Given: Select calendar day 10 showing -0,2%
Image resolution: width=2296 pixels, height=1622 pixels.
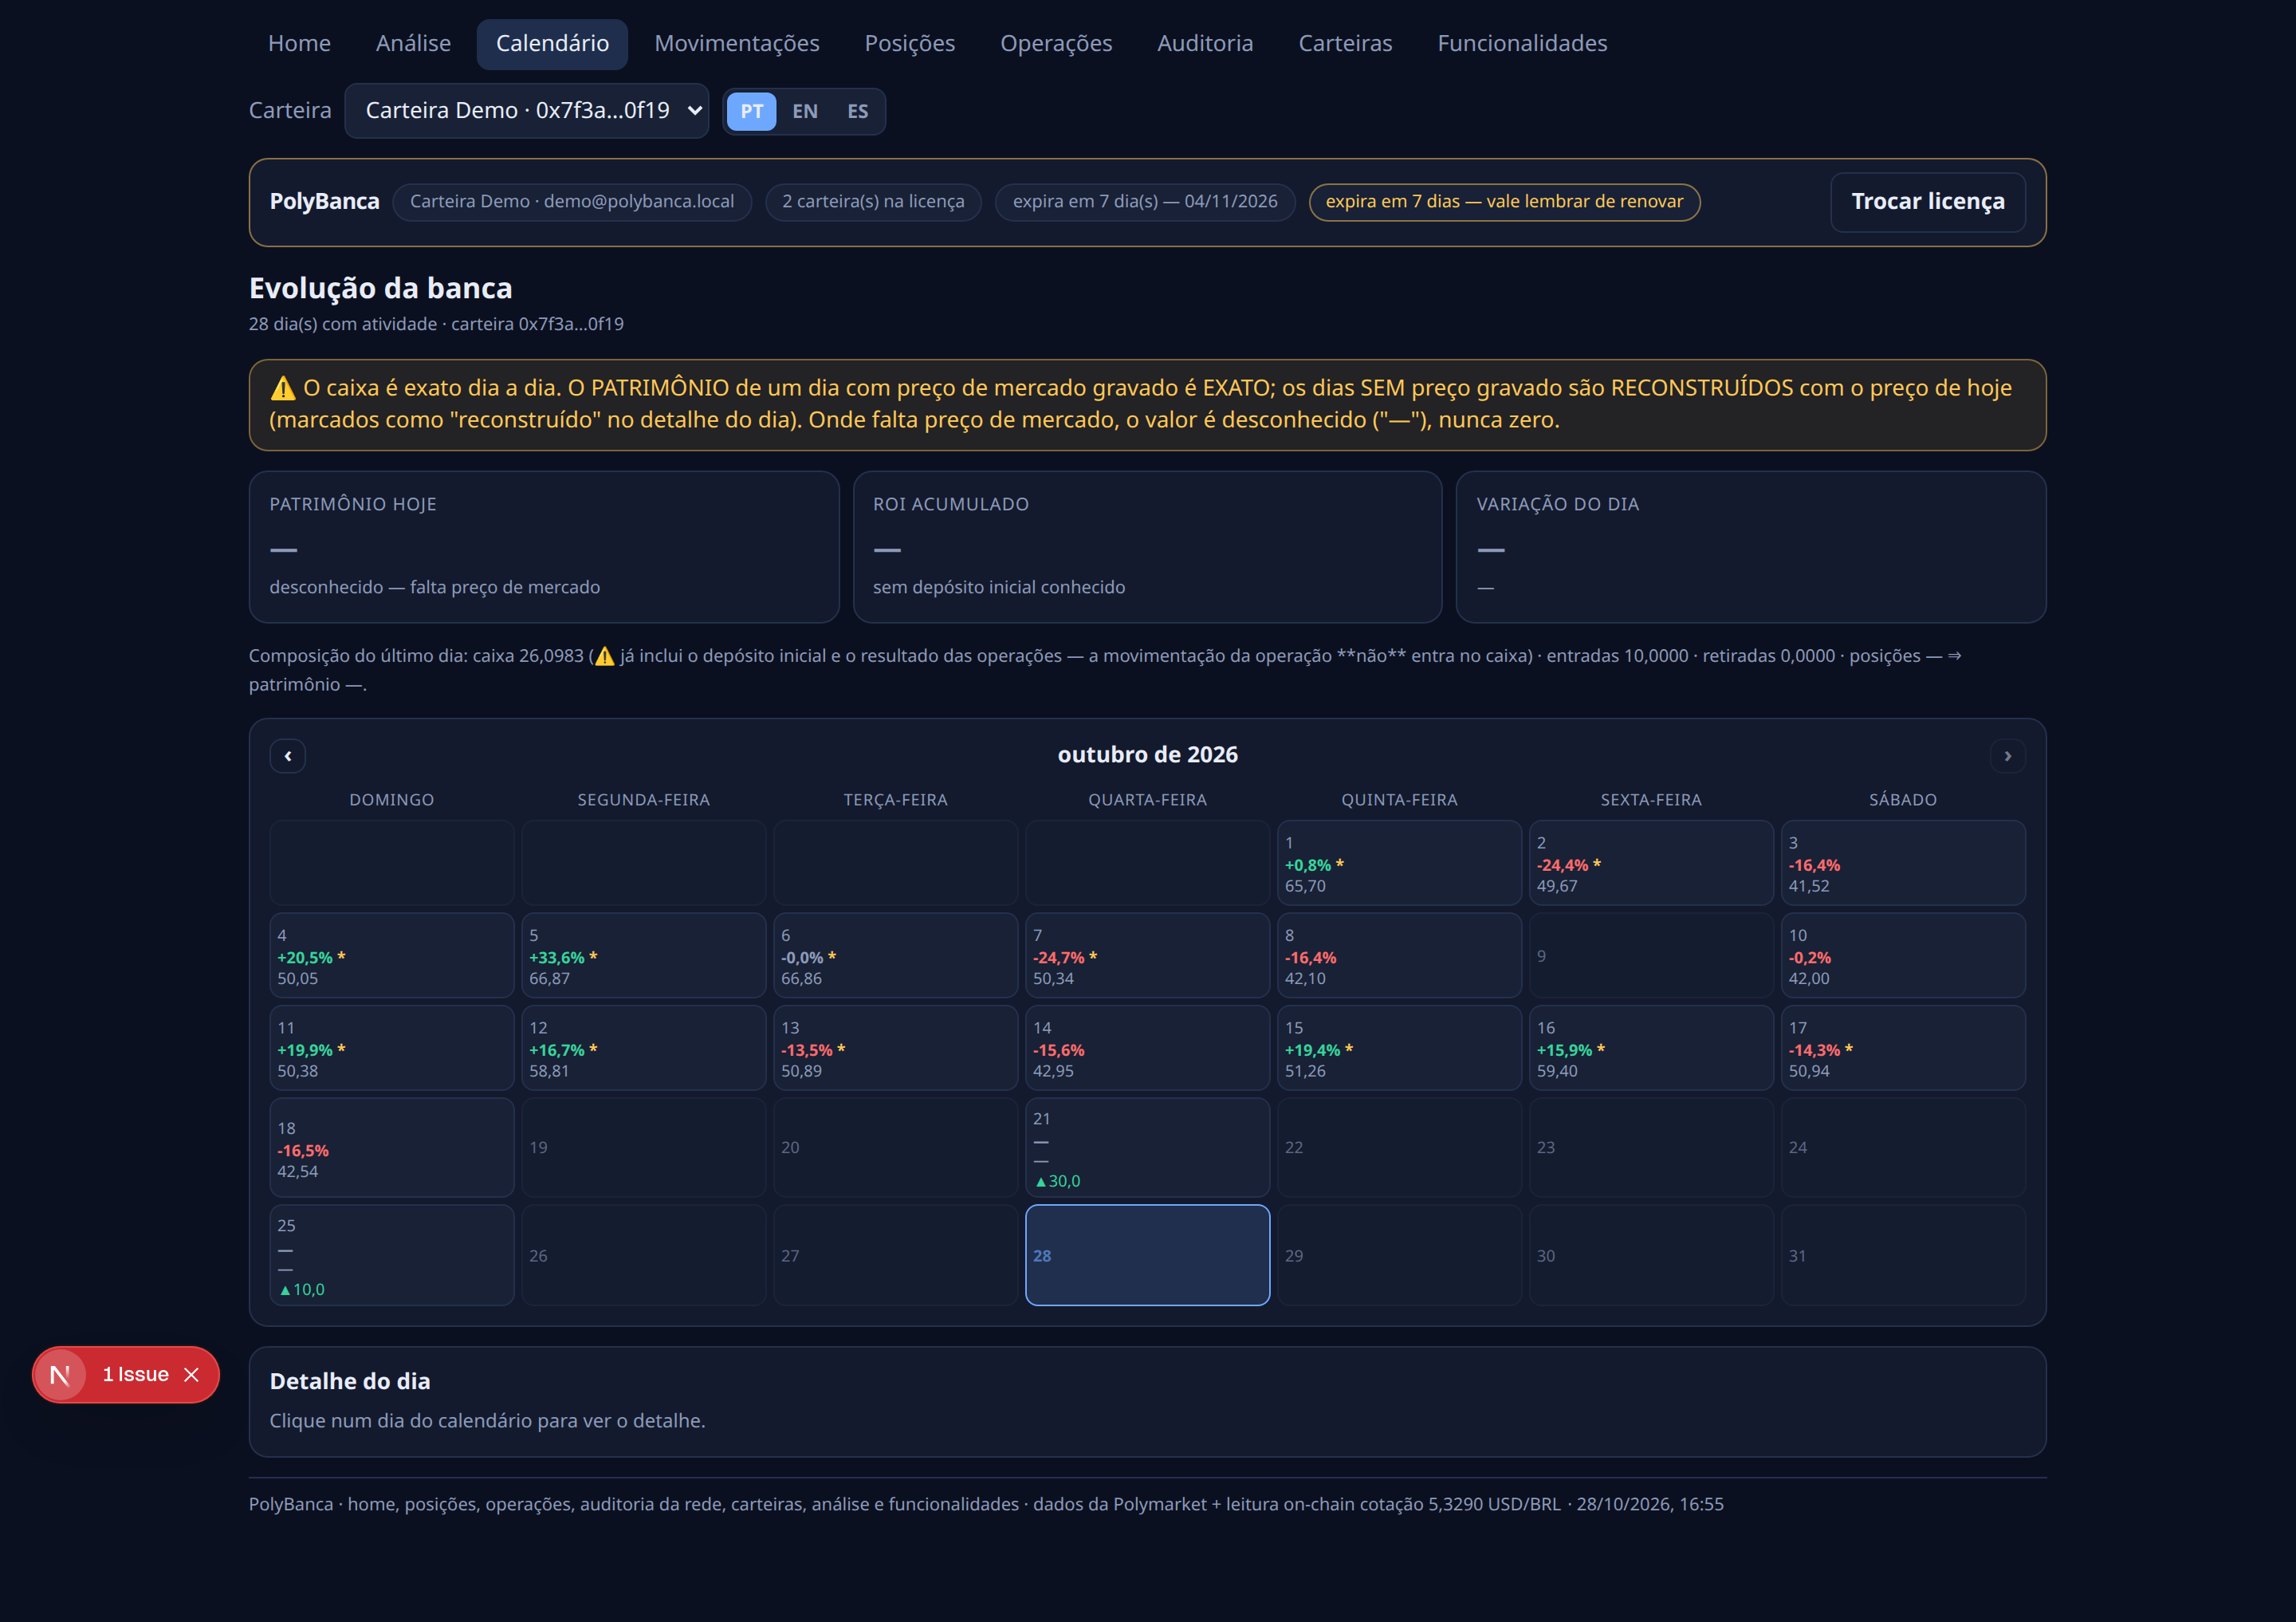Looking at the screenshot, I should [x=1903, y=955].
